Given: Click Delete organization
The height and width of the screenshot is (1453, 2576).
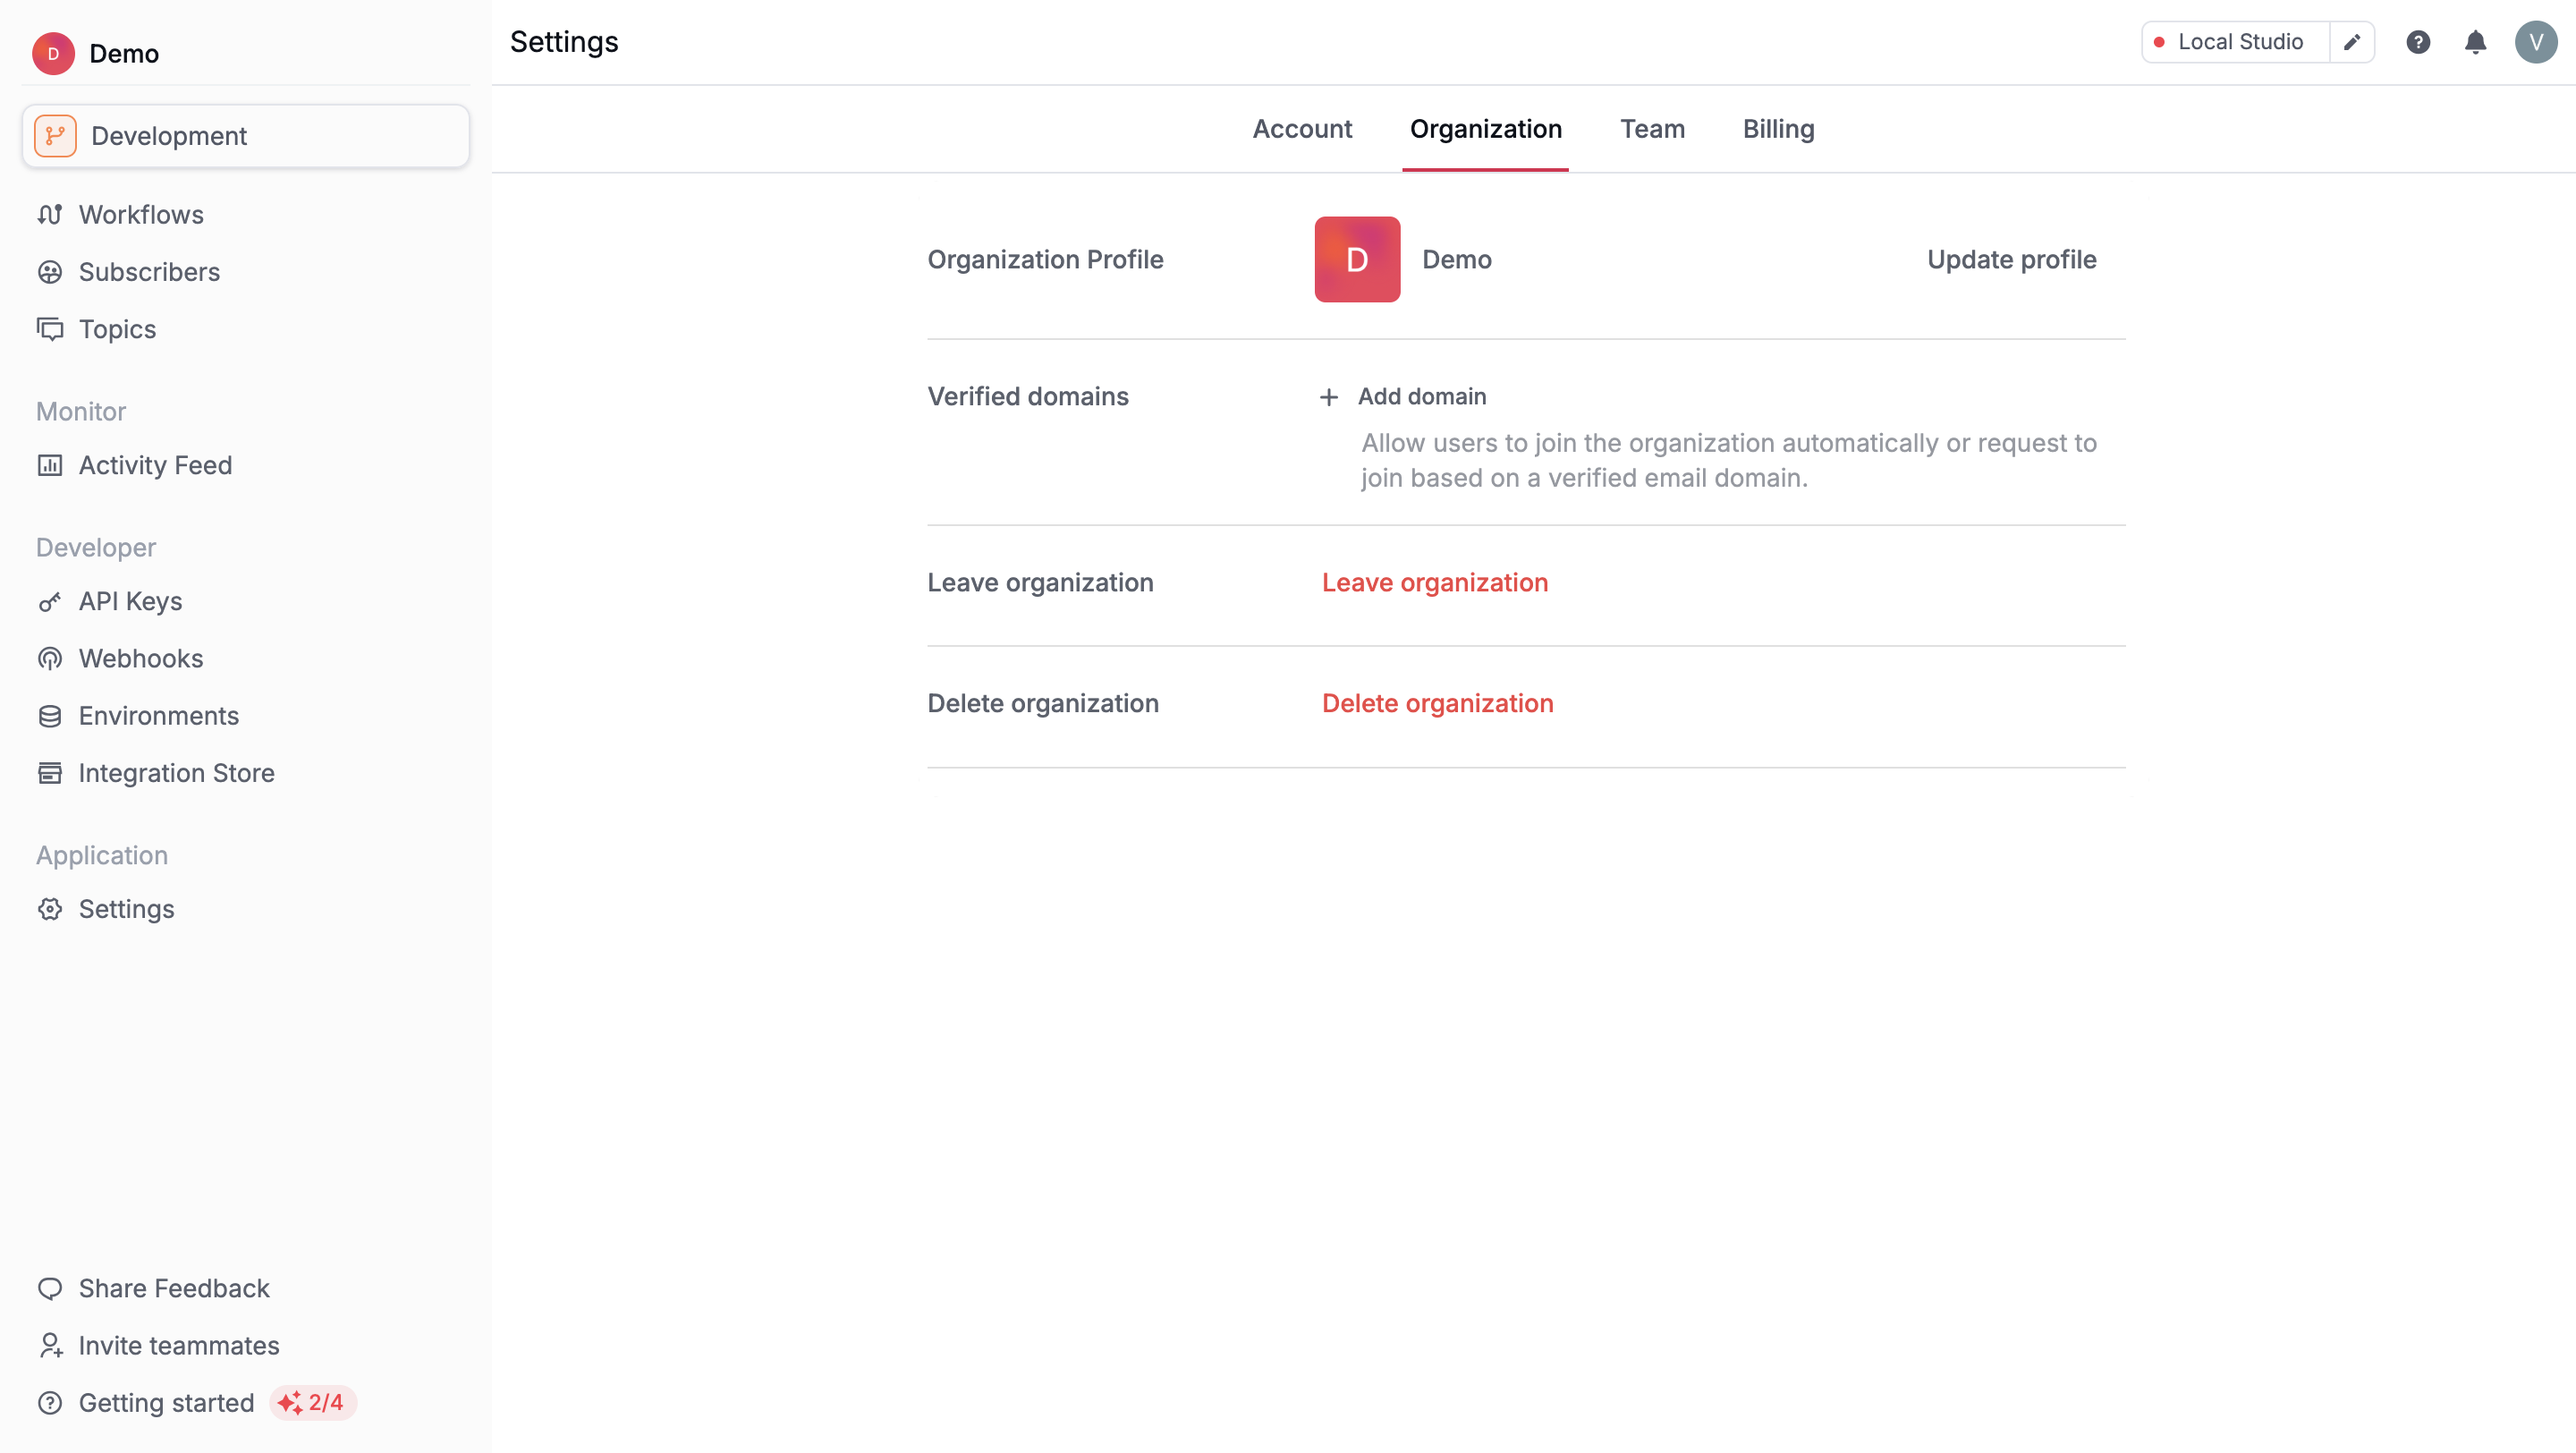Looking at the screenshot, I should coord(1438,703).
